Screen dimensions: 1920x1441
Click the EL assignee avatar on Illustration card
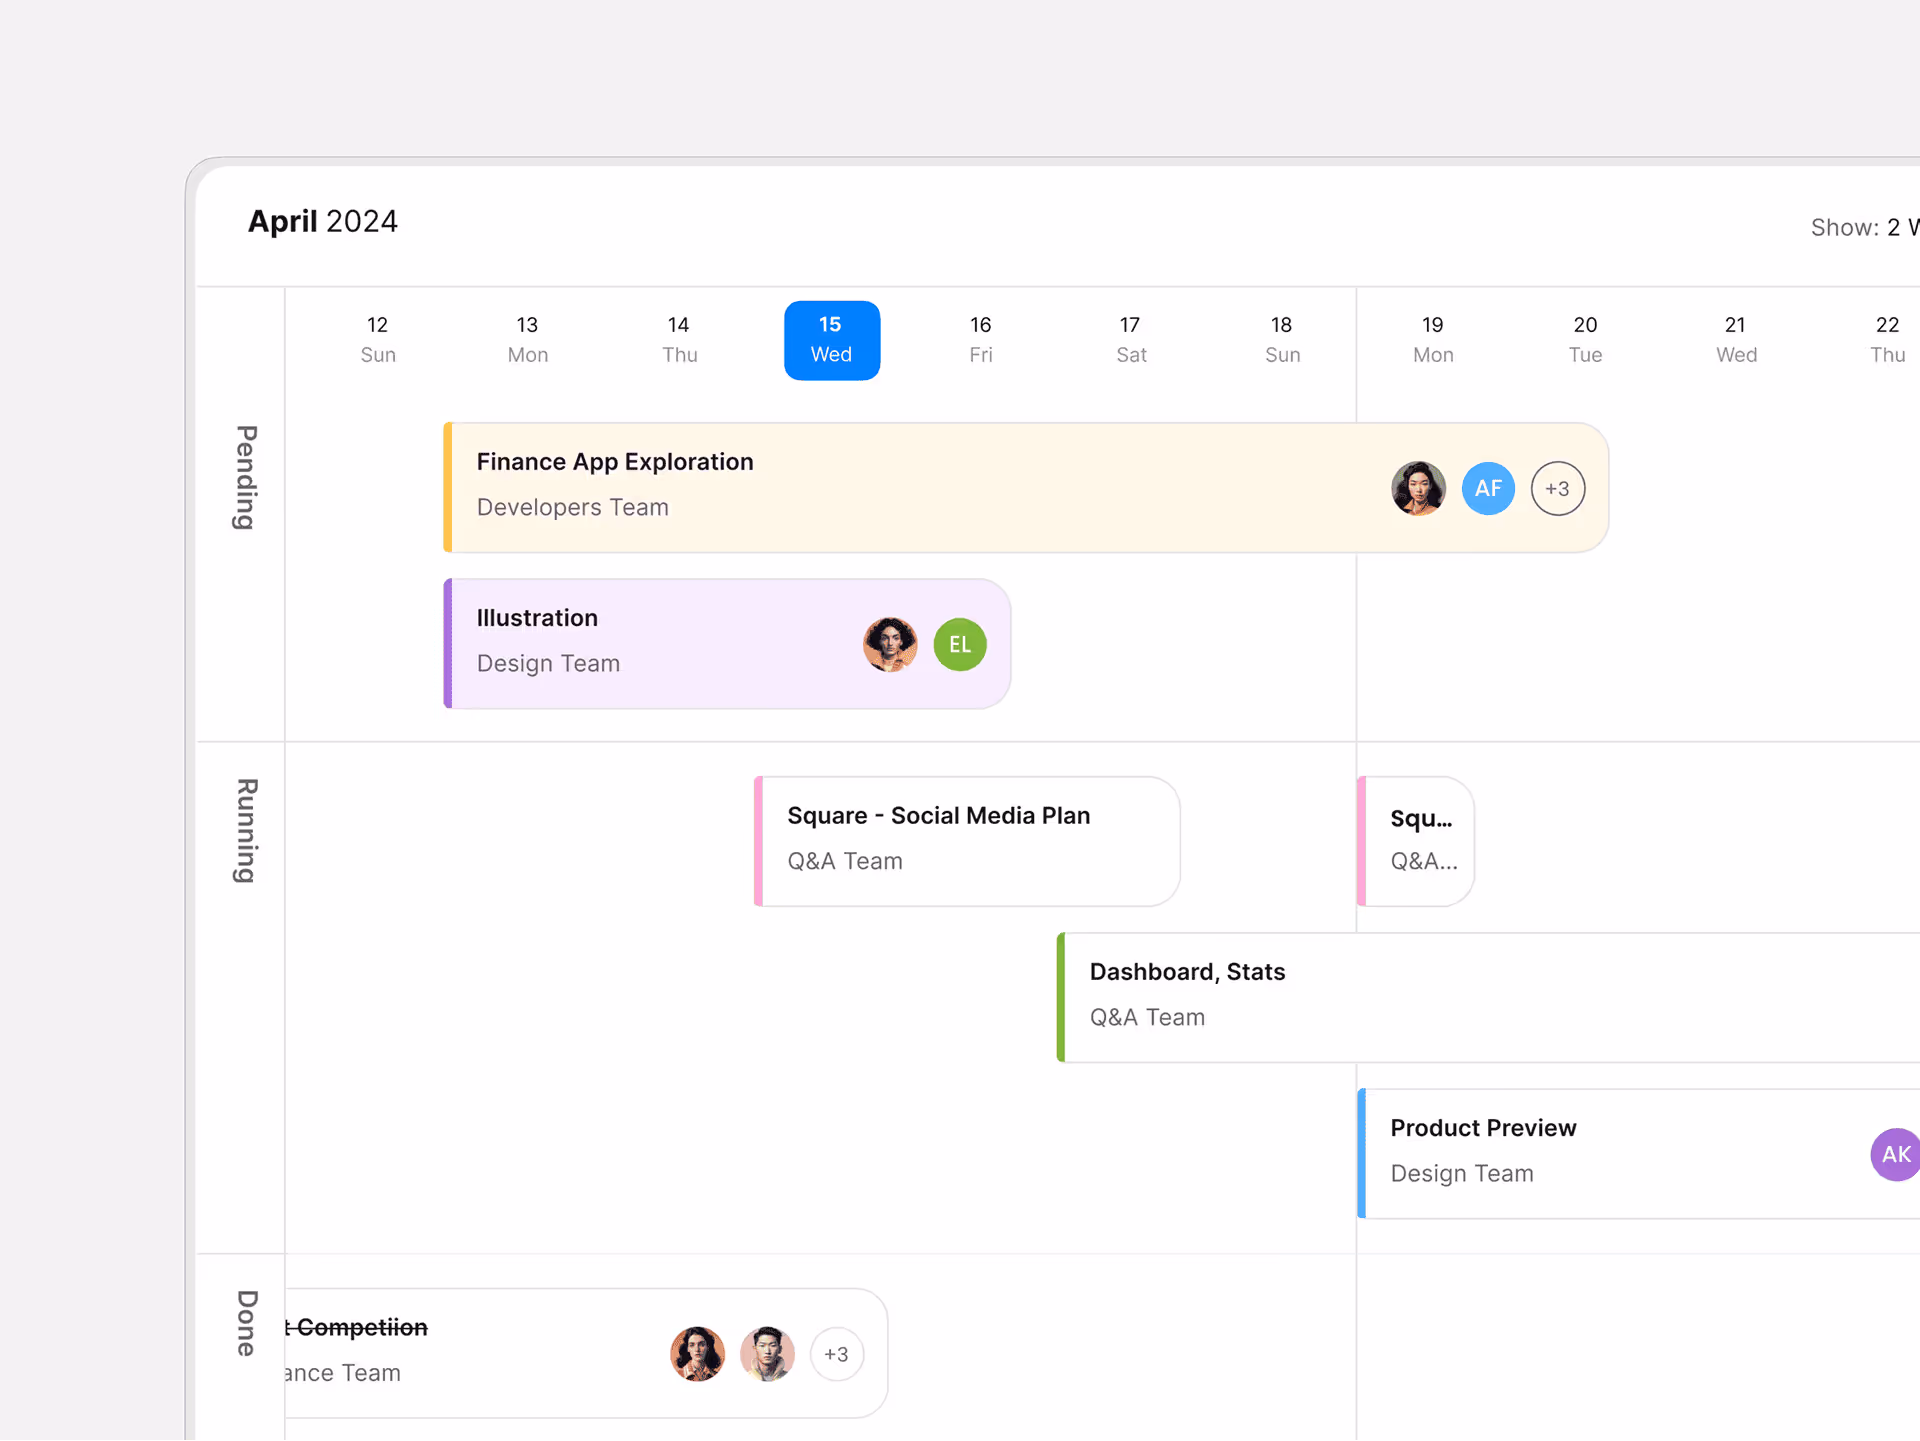pos(959,644)
